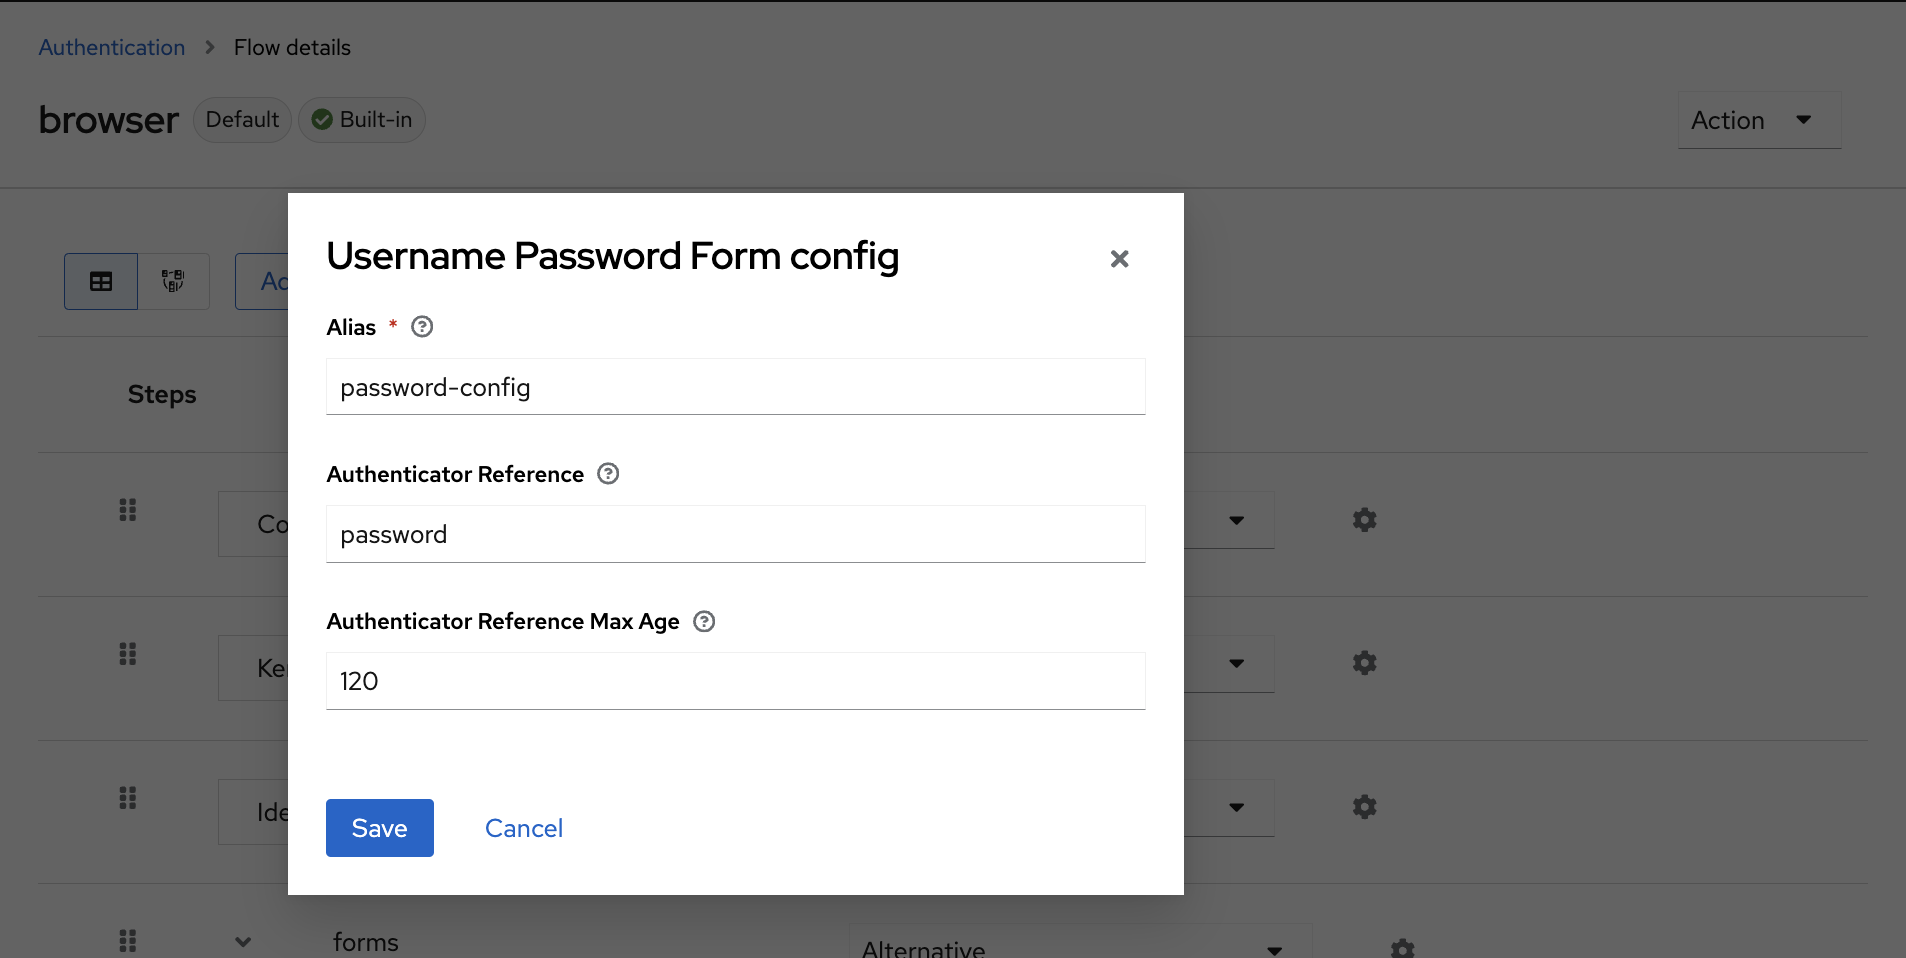Cancel the config dialog

pyautogui.click(x=523, y=828)
